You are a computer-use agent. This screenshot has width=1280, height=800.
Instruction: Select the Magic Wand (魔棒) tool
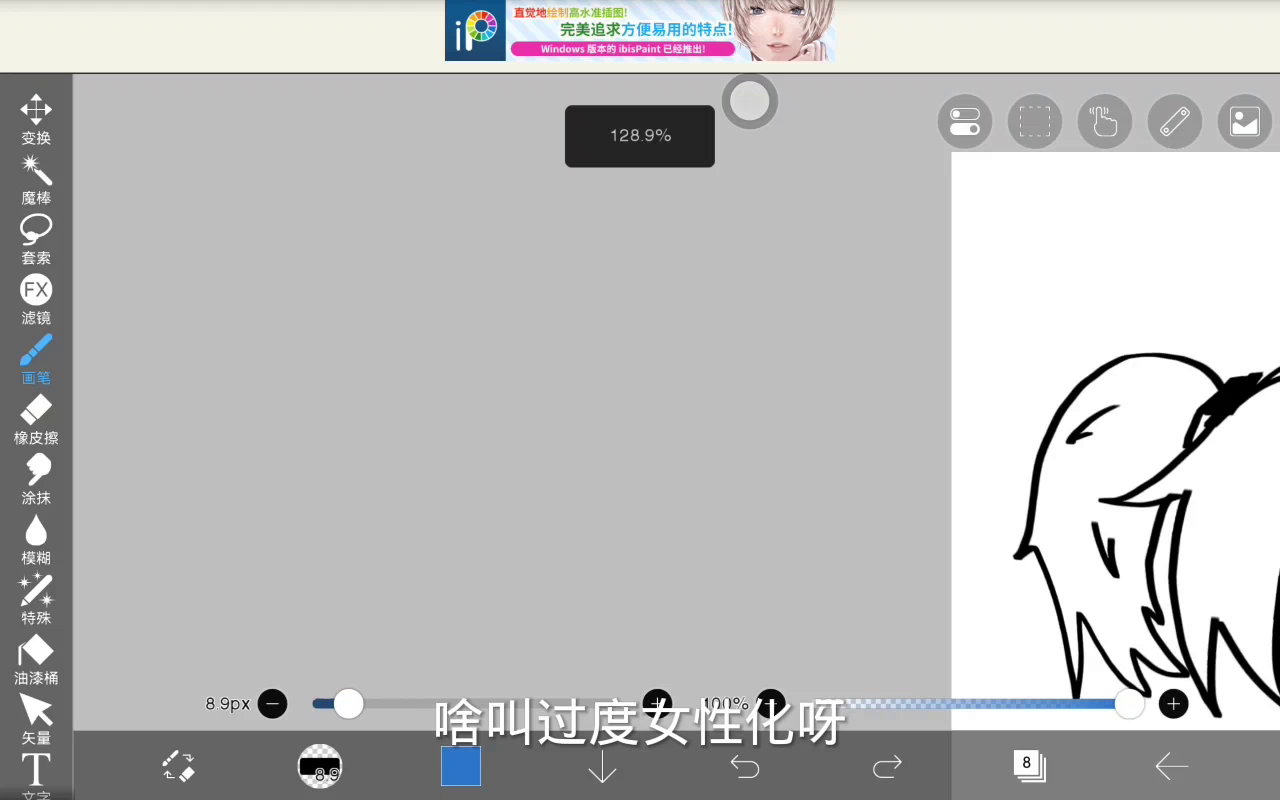pos(36,179)
